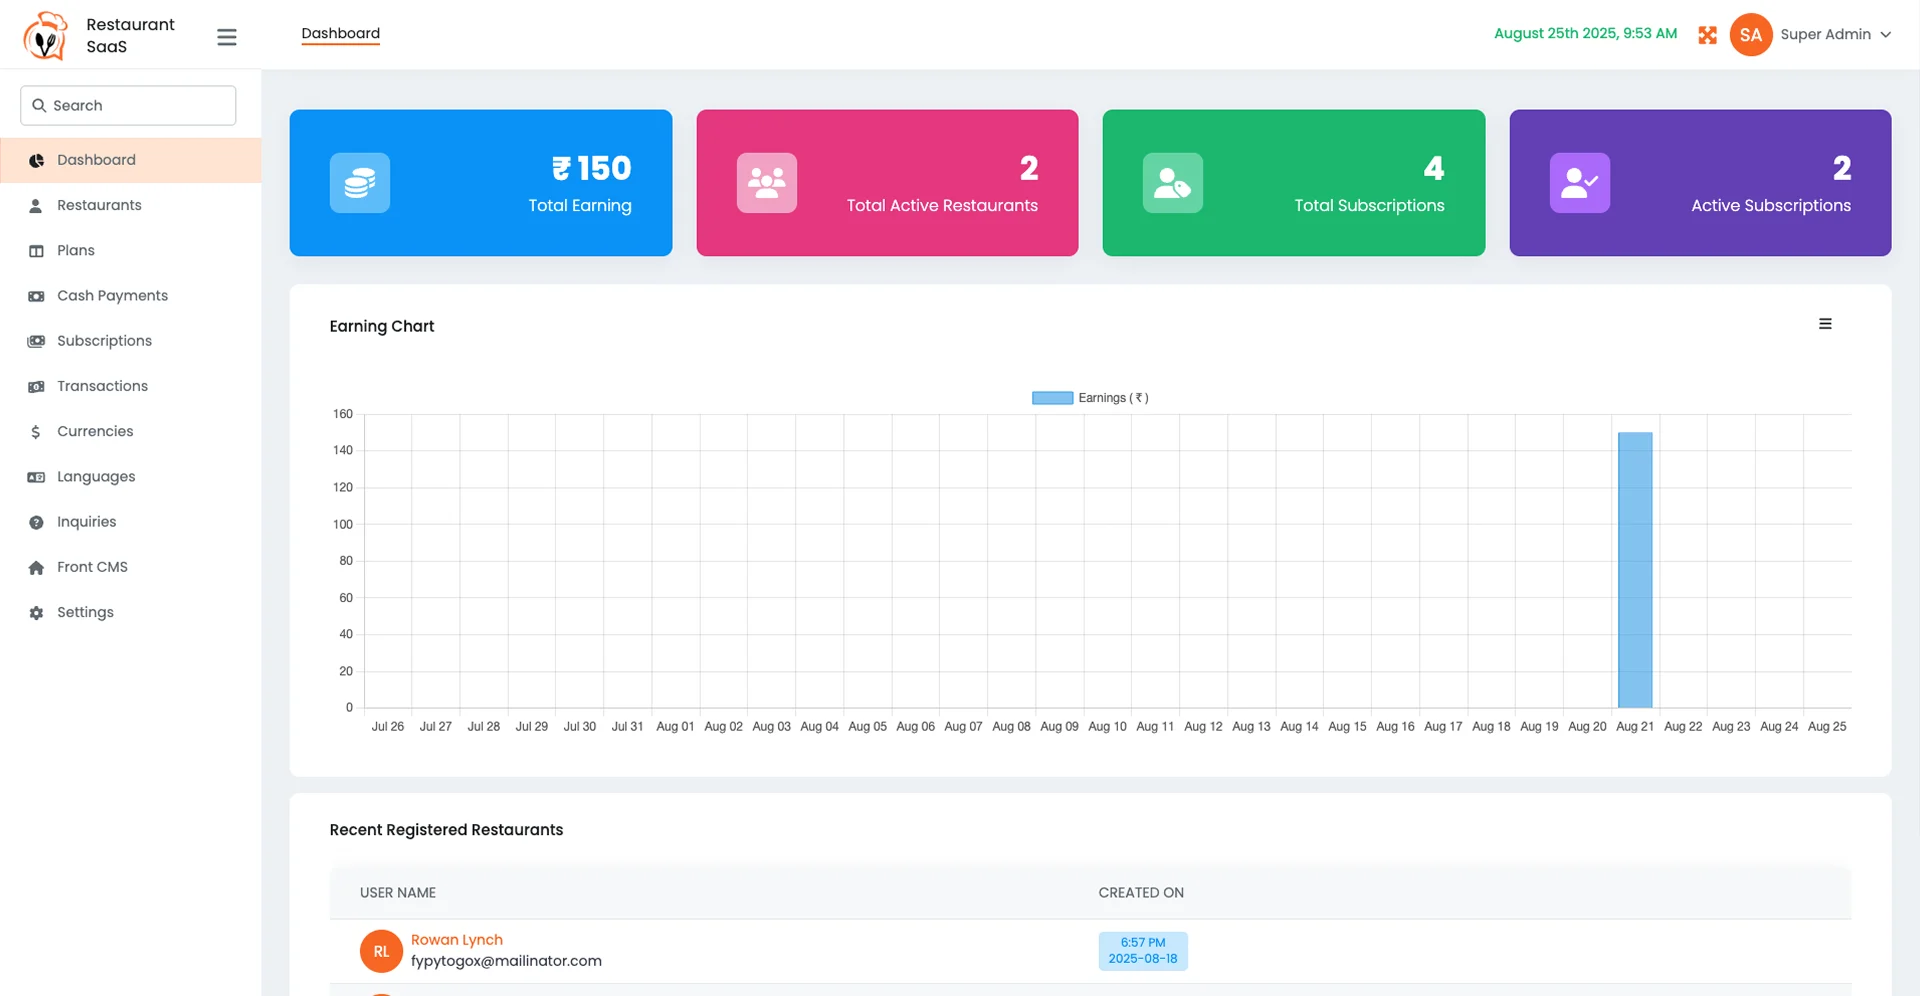Click inside the Search field
The image size is (1920, 996).
(x=127, y=105)
